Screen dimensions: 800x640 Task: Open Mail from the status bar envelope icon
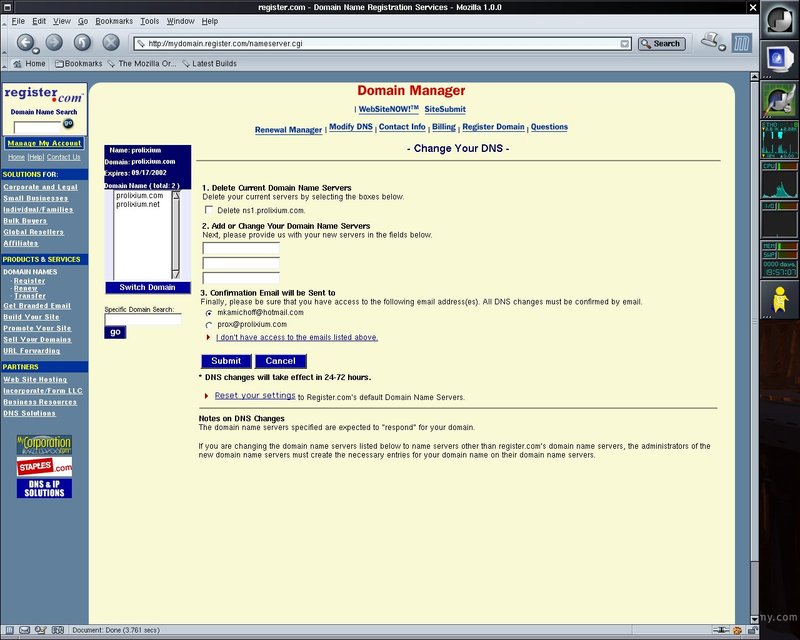point(24,630)
